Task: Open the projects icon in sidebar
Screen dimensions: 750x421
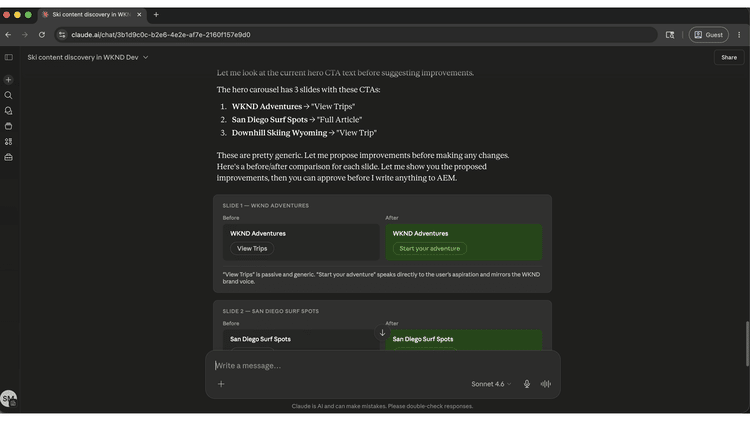Action: [9, 126]
